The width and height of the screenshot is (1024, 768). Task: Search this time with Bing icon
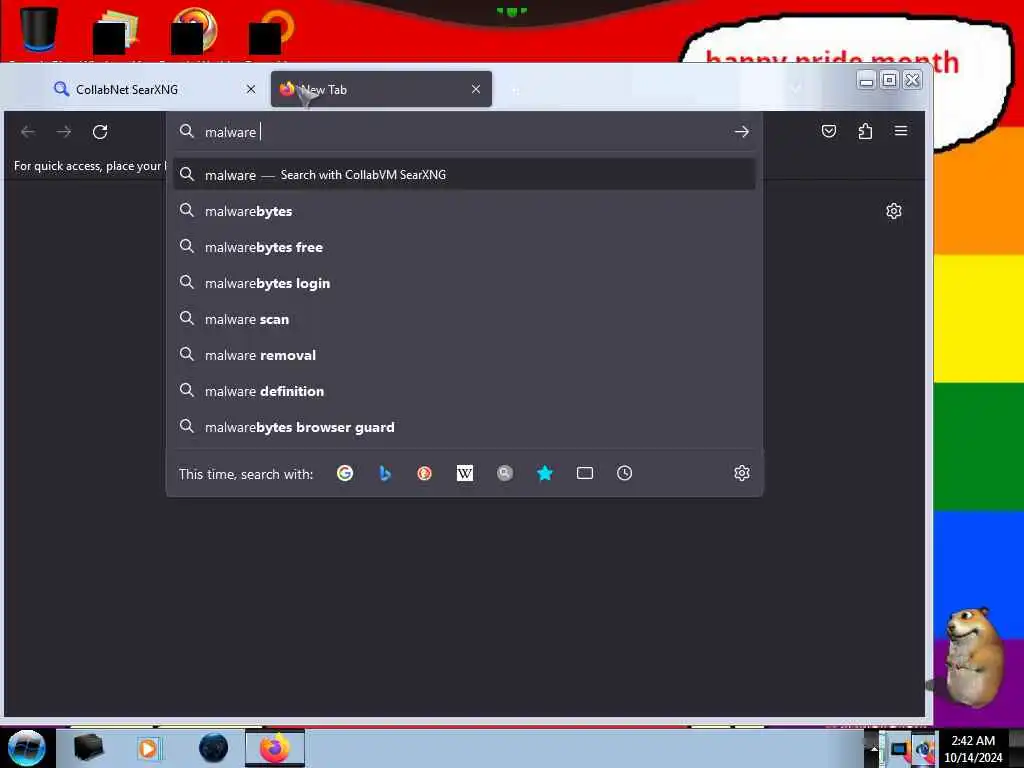(385, 473)
